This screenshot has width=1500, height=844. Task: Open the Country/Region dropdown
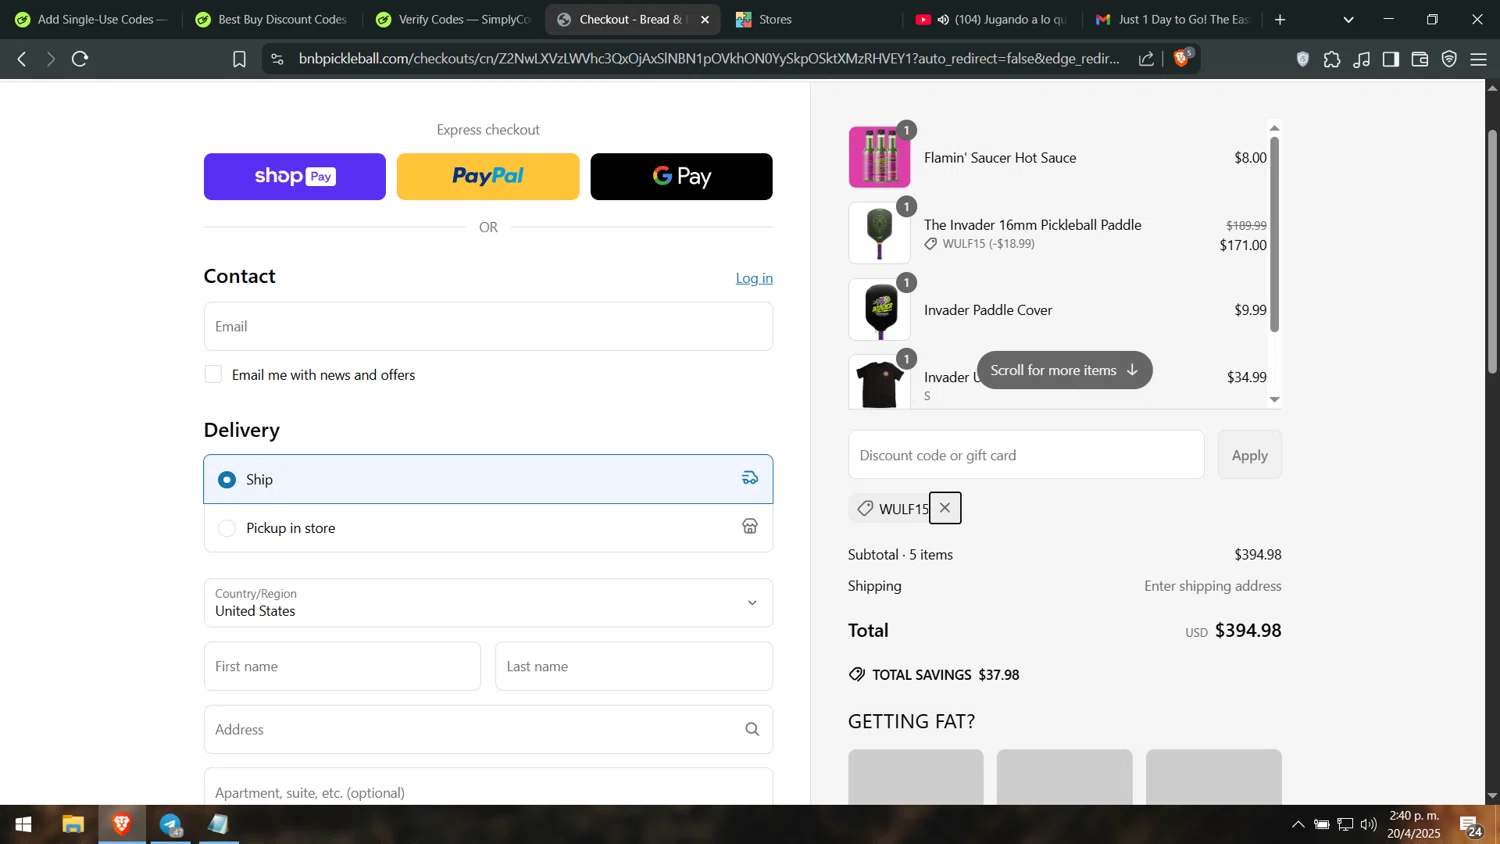click(488, 603)
